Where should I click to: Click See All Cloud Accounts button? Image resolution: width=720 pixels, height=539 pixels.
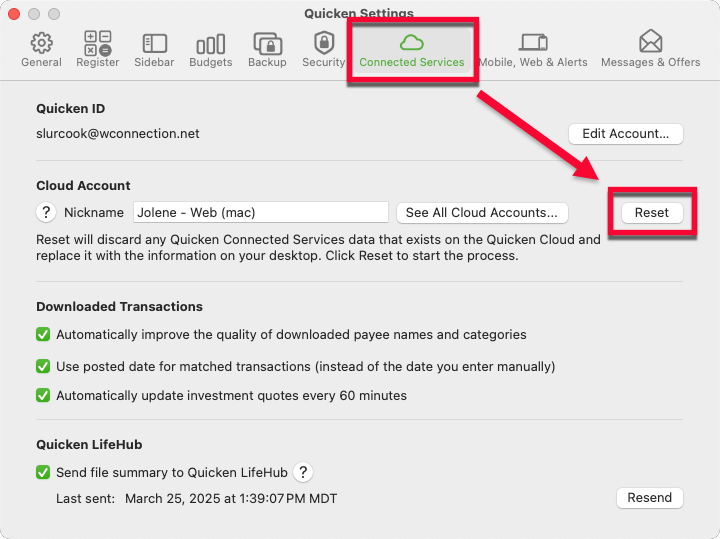tap(482, 213)
